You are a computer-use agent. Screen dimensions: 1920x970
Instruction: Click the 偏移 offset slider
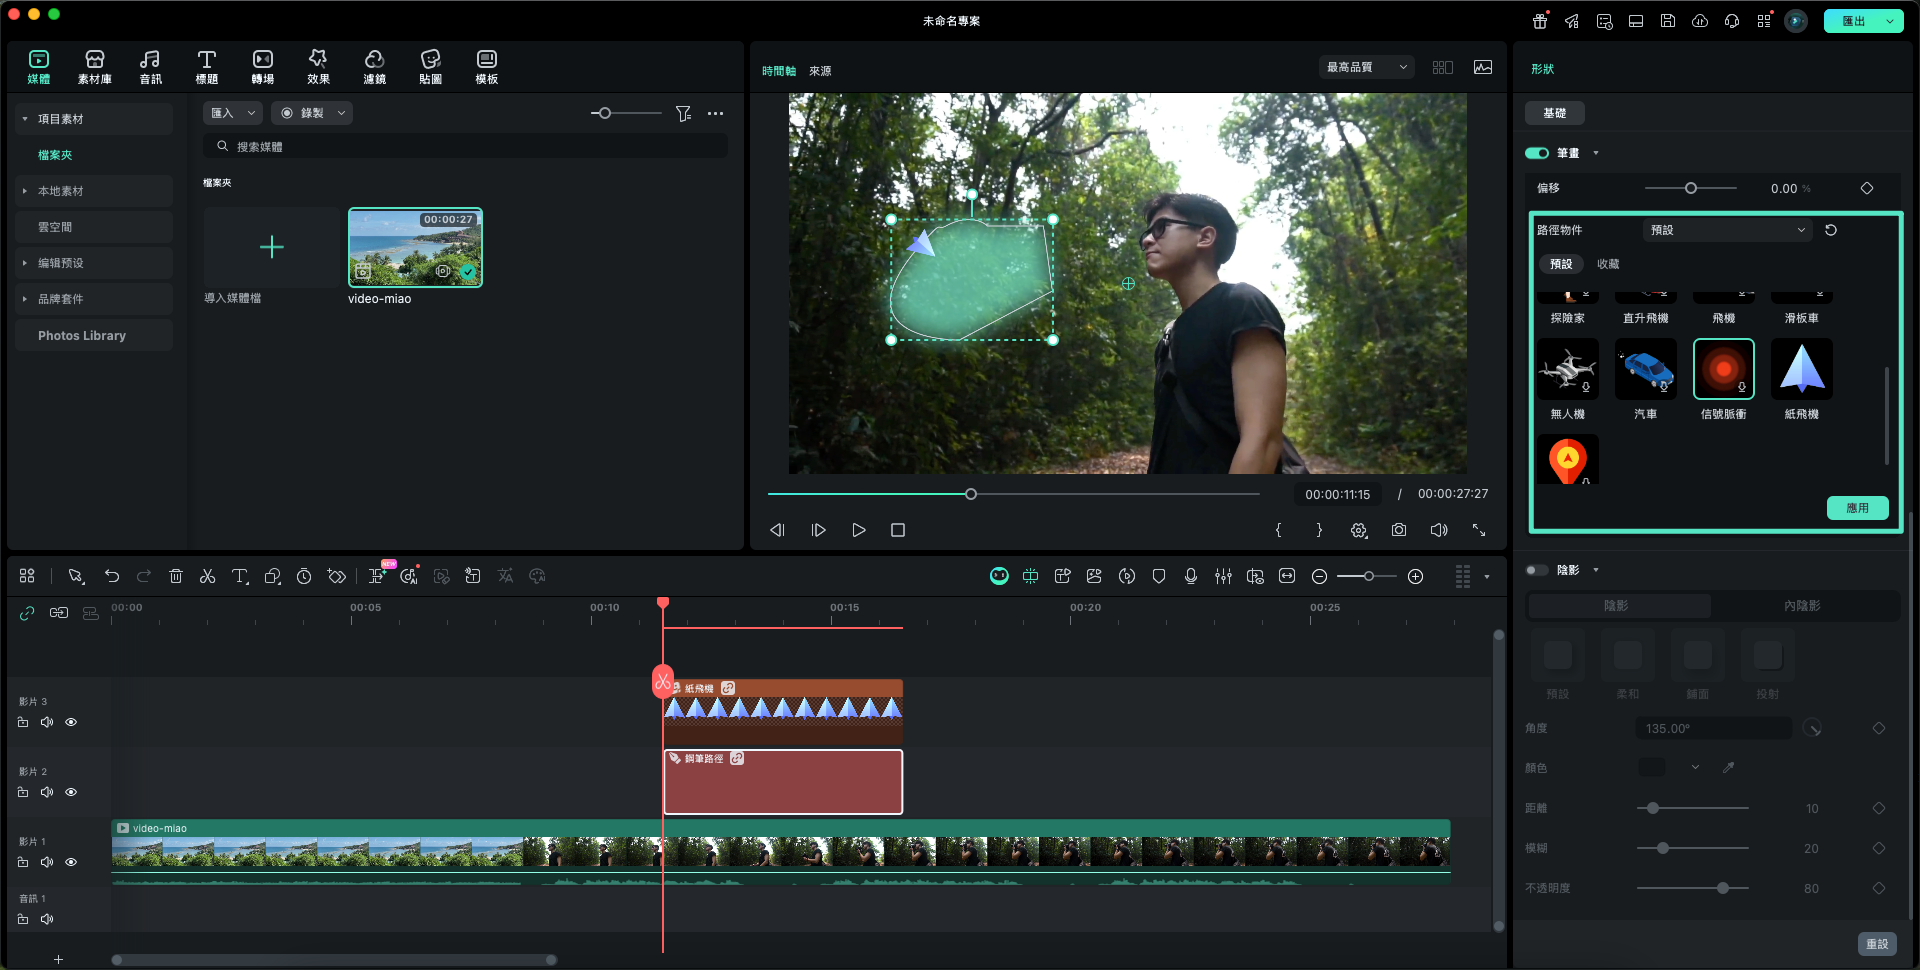pyautogui.click(x=1690, y=188)
